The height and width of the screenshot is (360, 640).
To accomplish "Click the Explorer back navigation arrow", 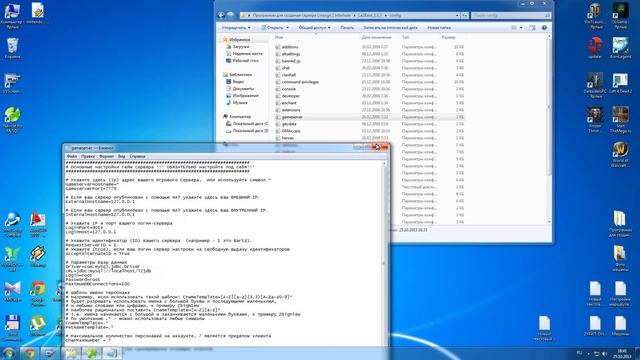I will pos(221,15).
